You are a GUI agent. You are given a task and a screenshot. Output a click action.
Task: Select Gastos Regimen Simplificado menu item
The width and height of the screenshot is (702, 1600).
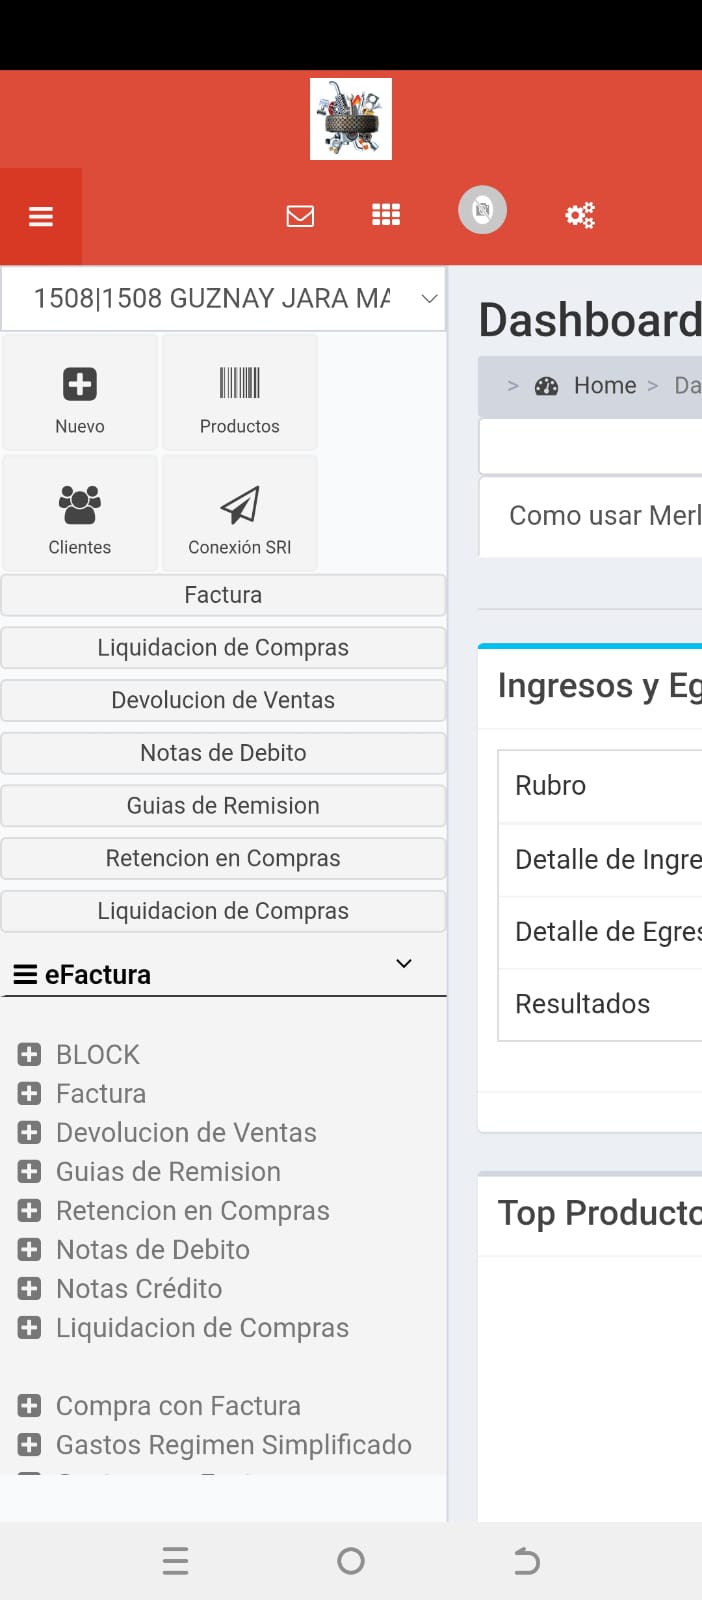pos(233,1445)
